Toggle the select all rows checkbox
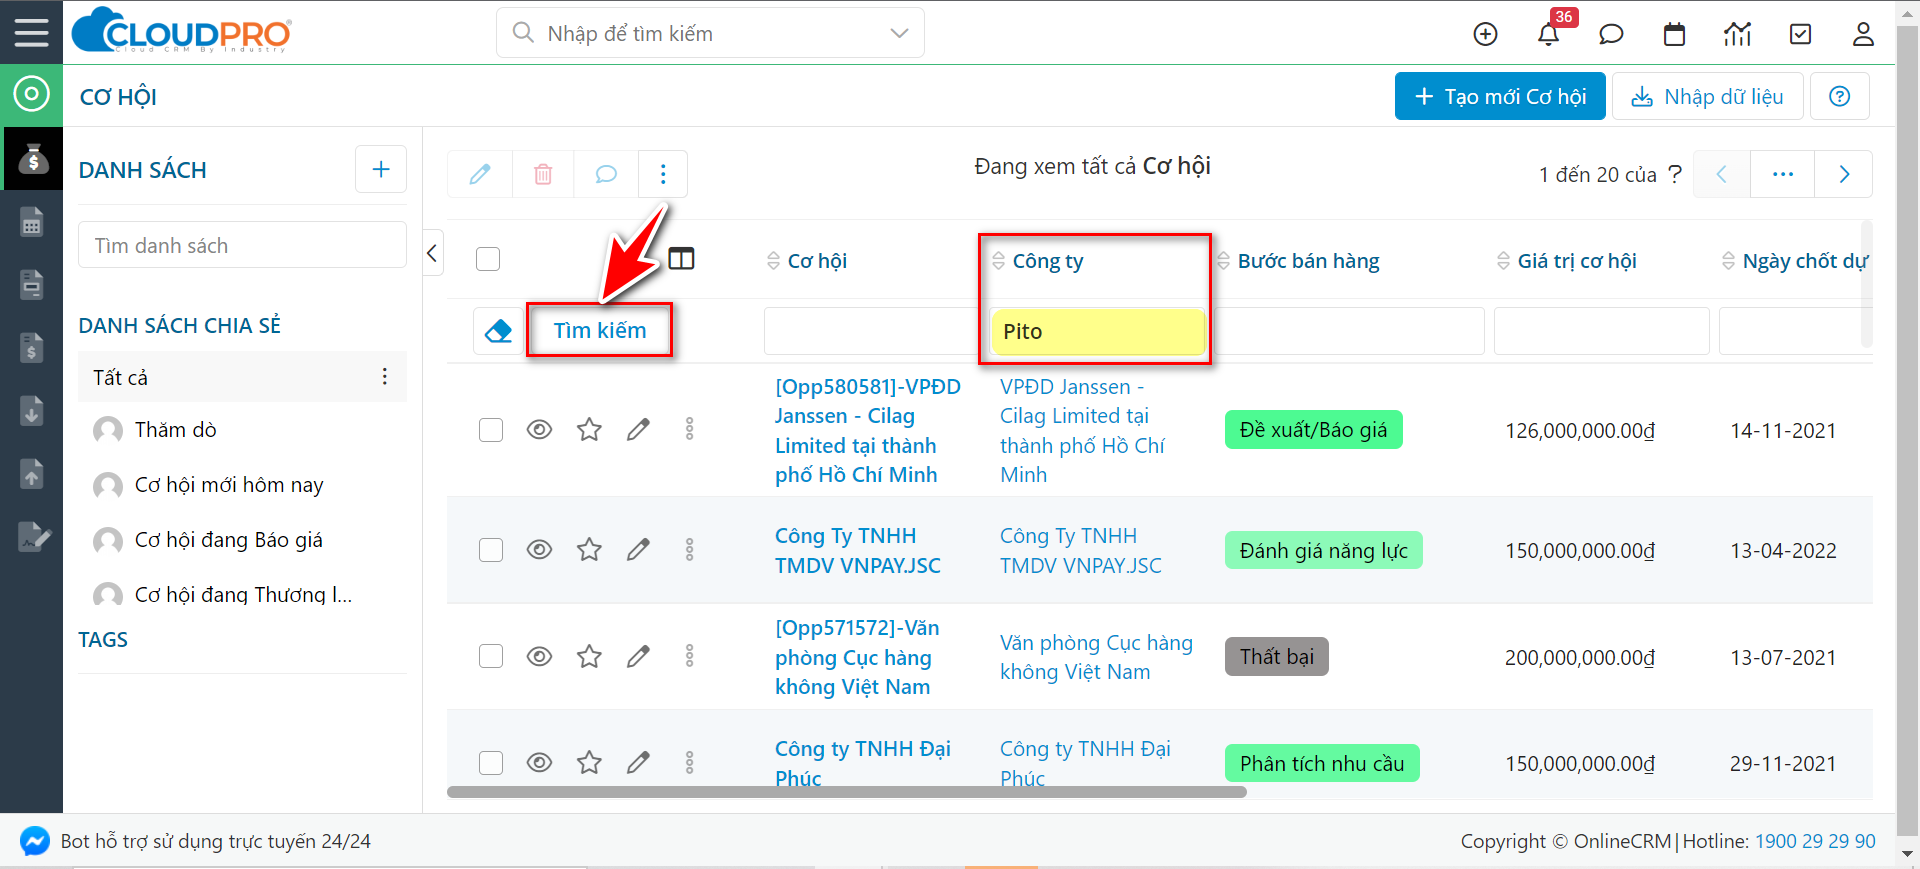Image resolution: width=1920 pixels, height=869 pixels. [488, 259]
